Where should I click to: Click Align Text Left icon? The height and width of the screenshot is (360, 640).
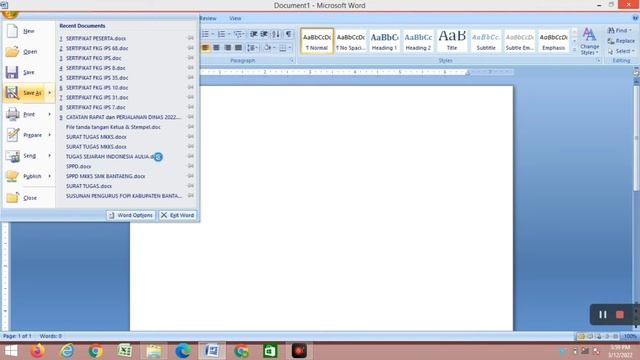(205, 48)
